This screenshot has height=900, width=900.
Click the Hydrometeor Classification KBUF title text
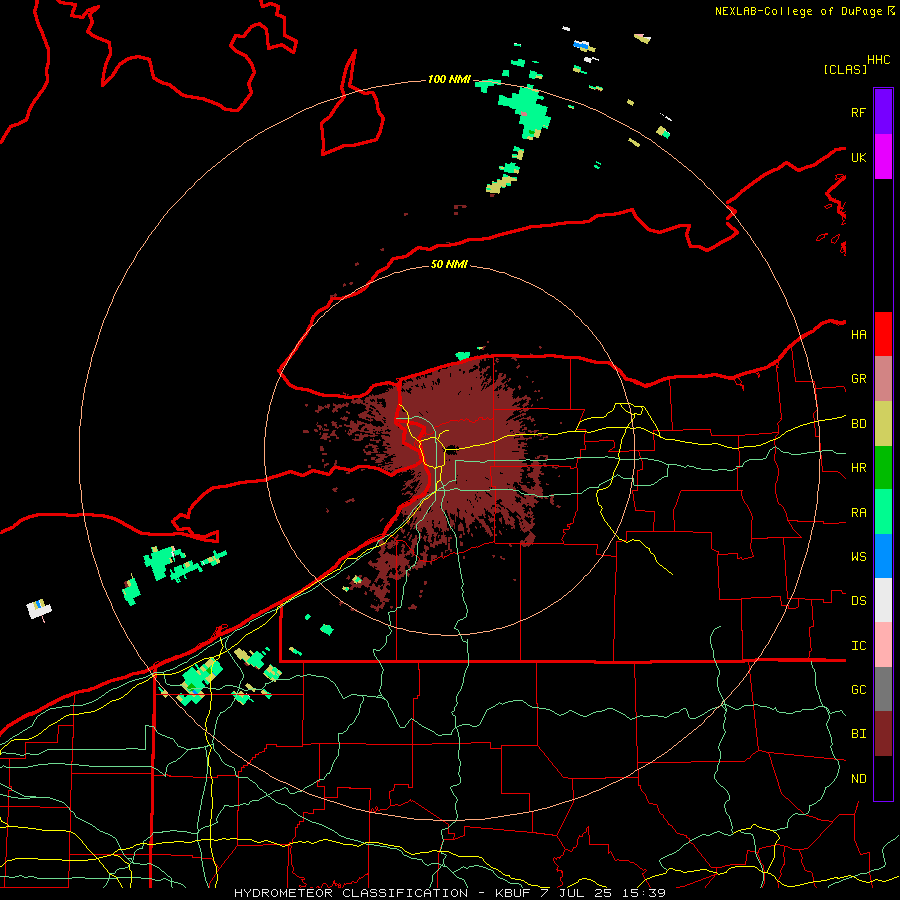(382, 893)
